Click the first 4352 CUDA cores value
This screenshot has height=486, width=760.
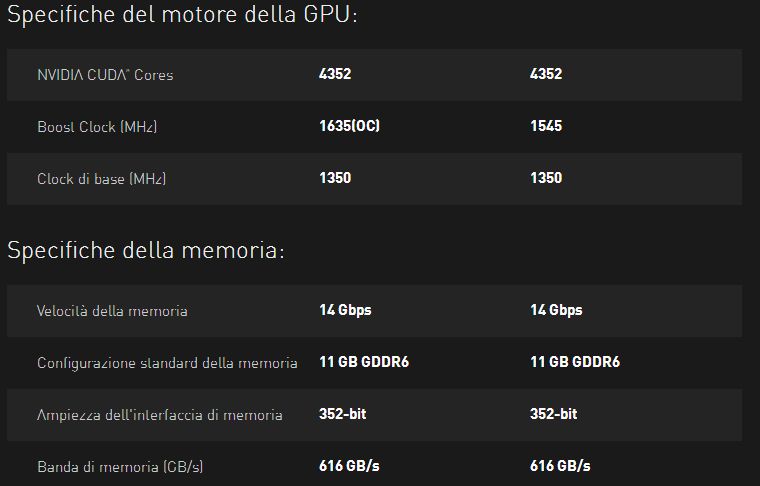[x=335, y=74]
